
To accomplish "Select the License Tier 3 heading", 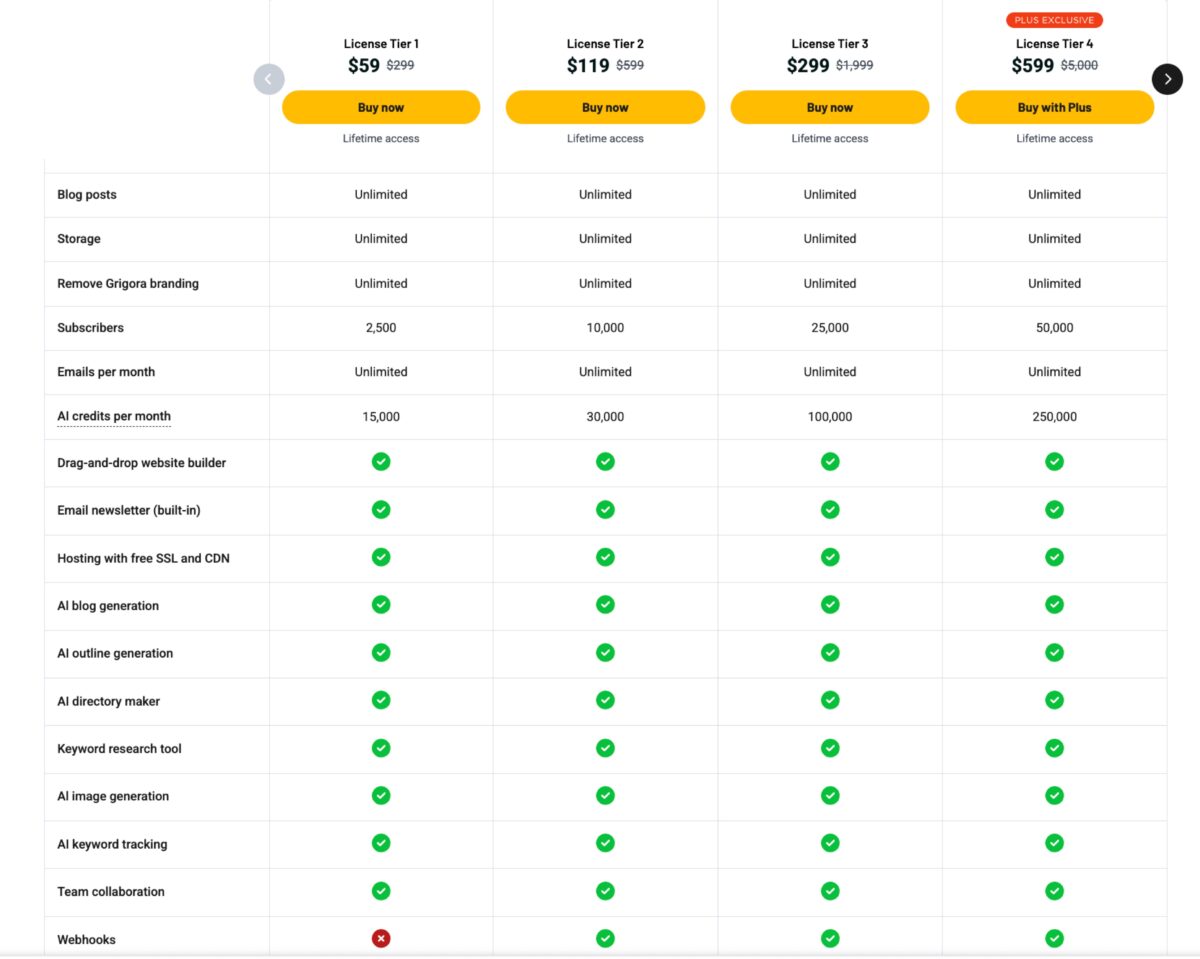I will tap(830, 44).
